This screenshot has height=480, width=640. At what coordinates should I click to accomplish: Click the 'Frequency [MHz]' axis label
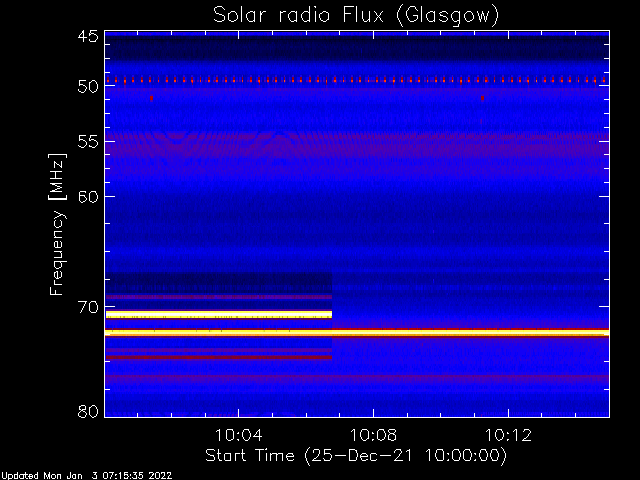[x=57, y=224]
